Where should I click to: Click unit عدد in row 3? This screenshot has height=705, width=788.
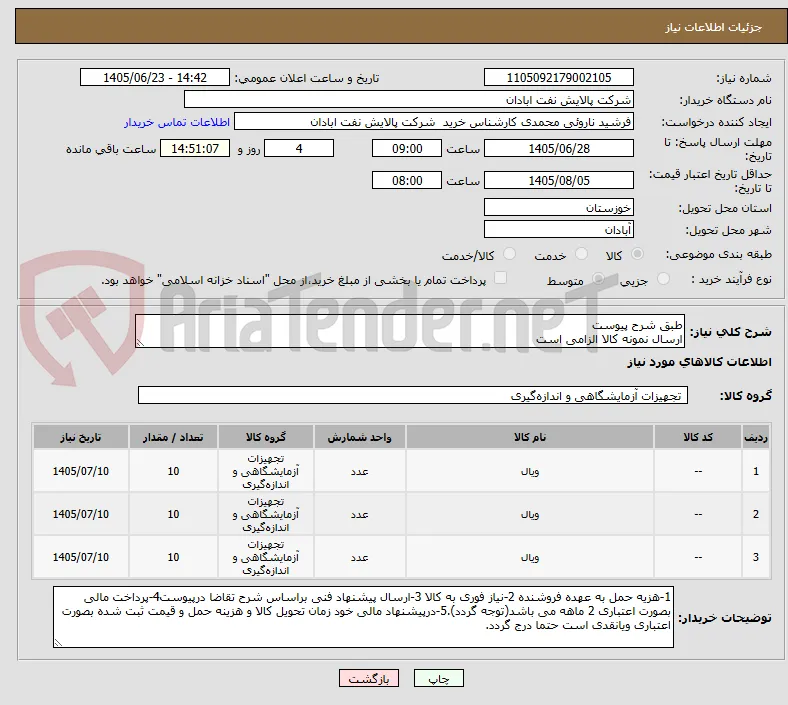coord(359,557)
